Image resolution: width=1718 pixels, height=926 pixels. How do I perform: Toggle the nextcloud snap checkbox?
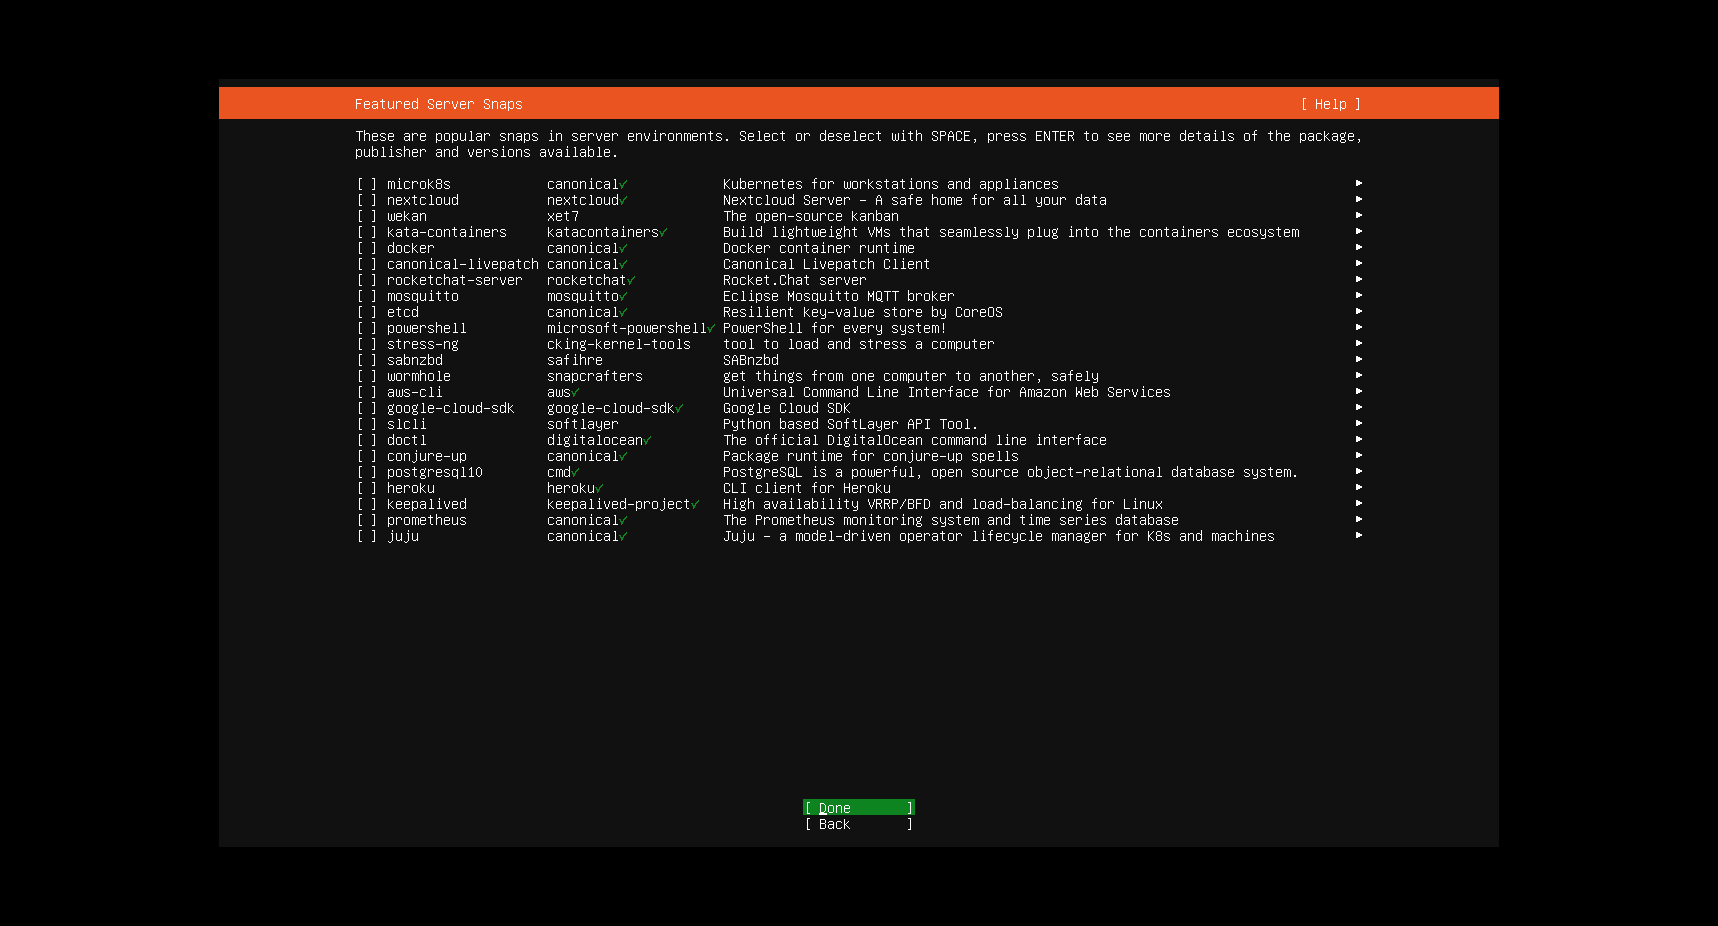(367, 200)
